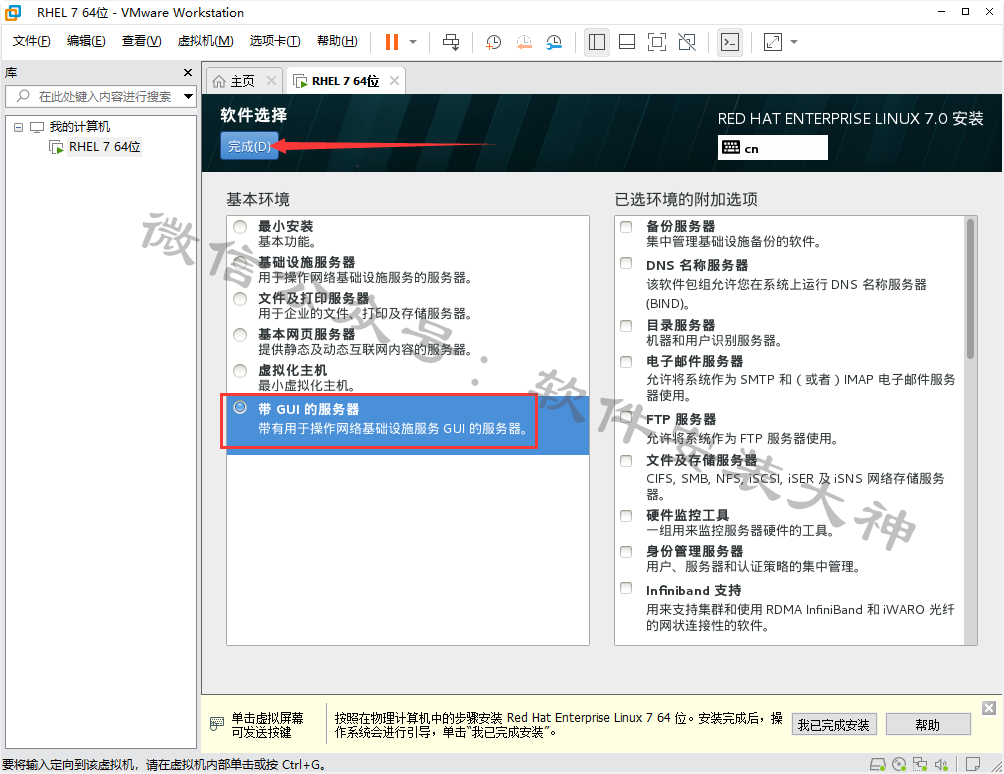Select the 文件及打印服务器 radio button
The width and height of the screenshot is (1004, 774).
[x=240, y=299]
